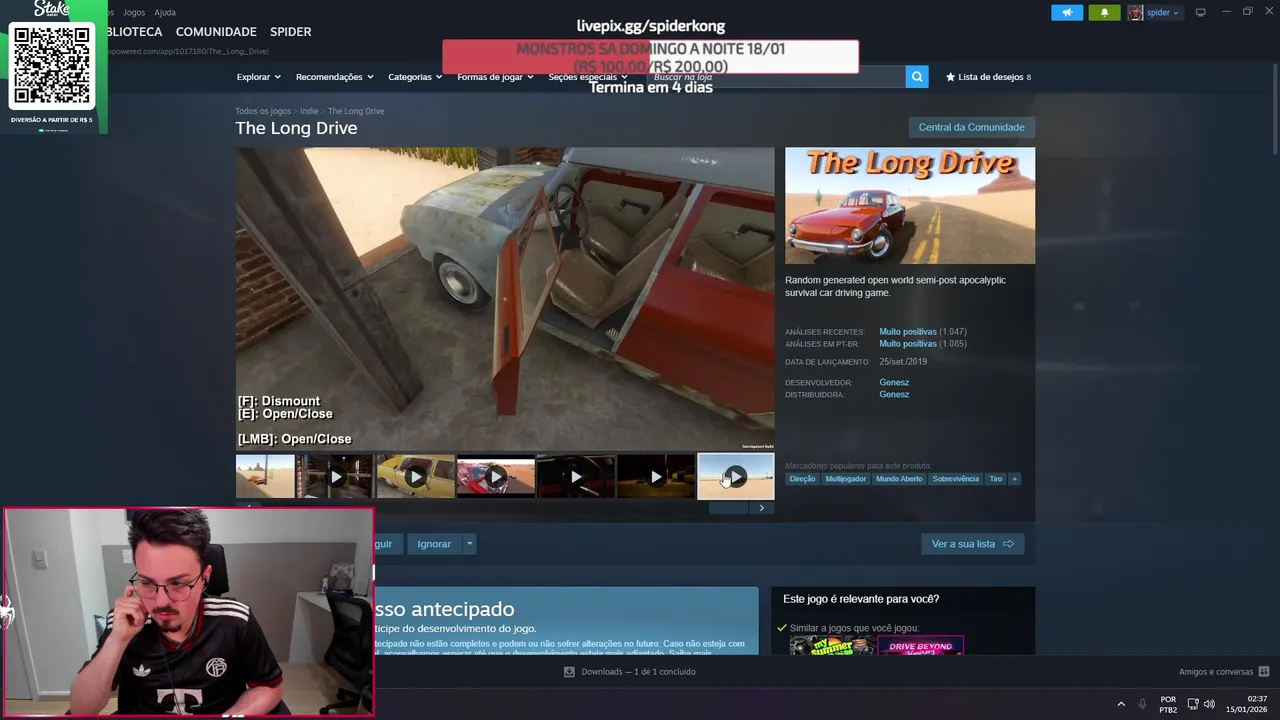The height and width of the screenshot is (720, 1280).
Task: Click the Todos os jogos breadcrumb
Action: [263, 111]
